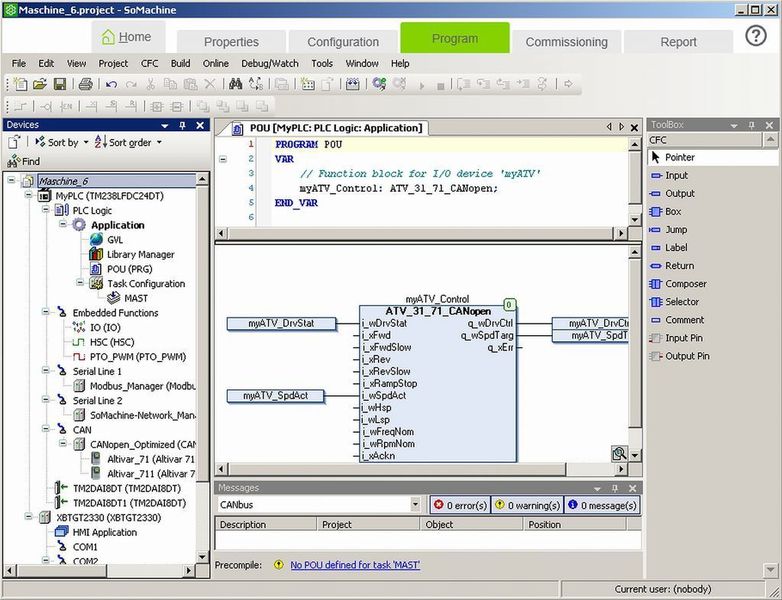Select the myATV_SpdAct input box
Screen dimensions: 782x600
275,396
